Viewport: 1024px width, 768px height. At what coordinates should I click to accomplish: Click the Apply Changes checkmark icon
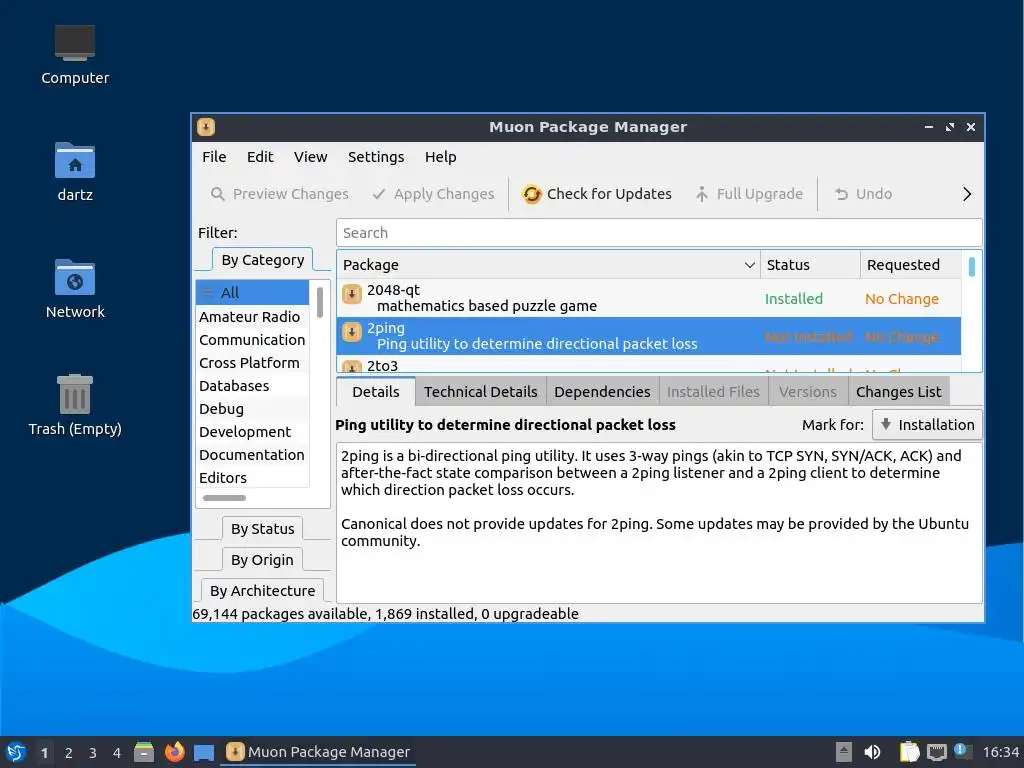379,194
